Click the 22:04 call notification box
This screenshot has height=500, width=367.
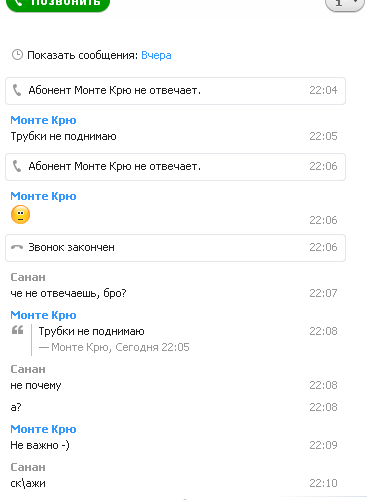(175, 91)
